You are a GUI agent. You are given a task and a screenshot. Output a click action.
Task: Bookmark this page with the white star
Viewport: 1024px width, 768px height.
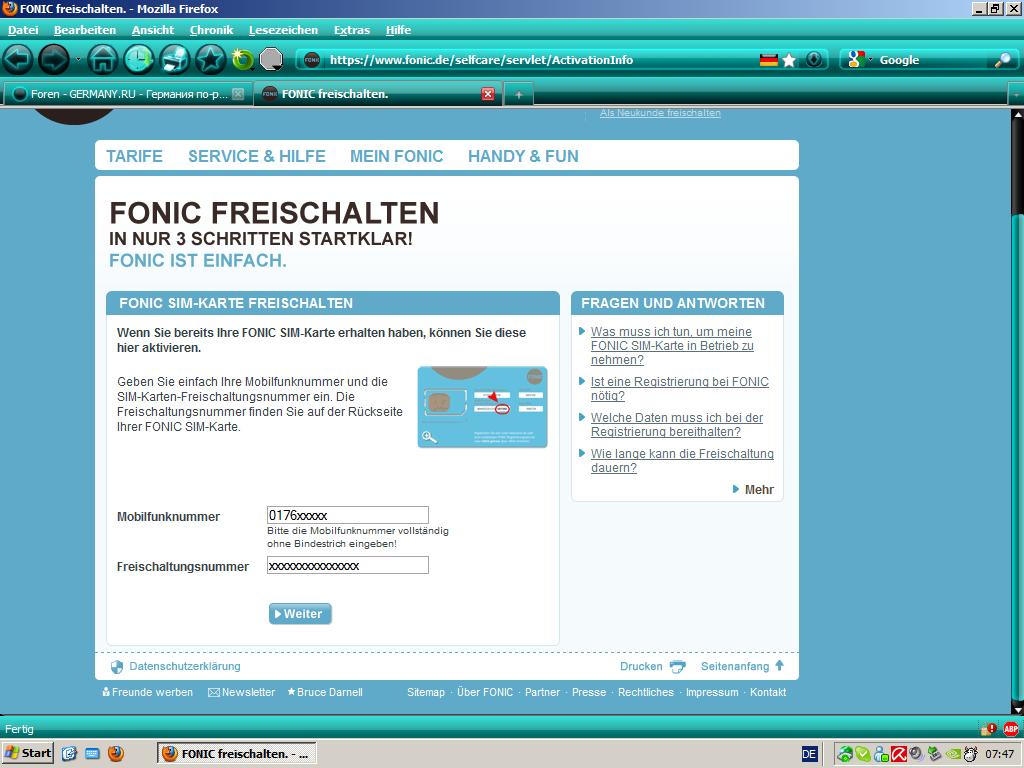point(789,60)
